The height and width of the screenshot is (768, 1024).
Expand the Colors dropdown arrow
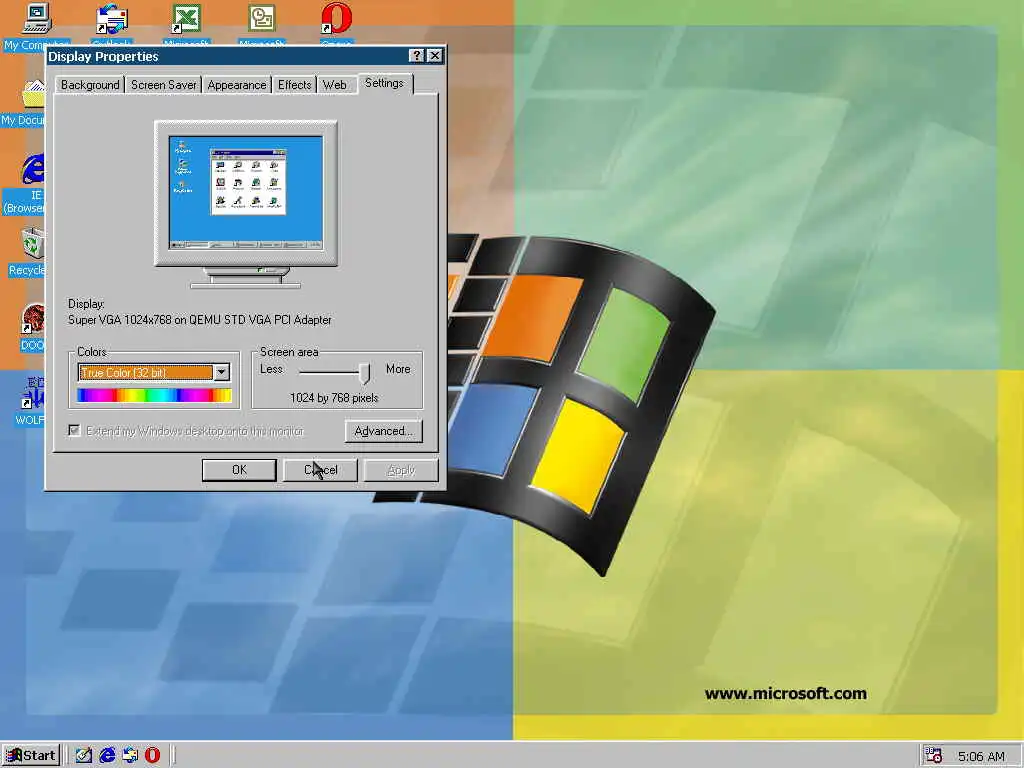coord(222,372)
